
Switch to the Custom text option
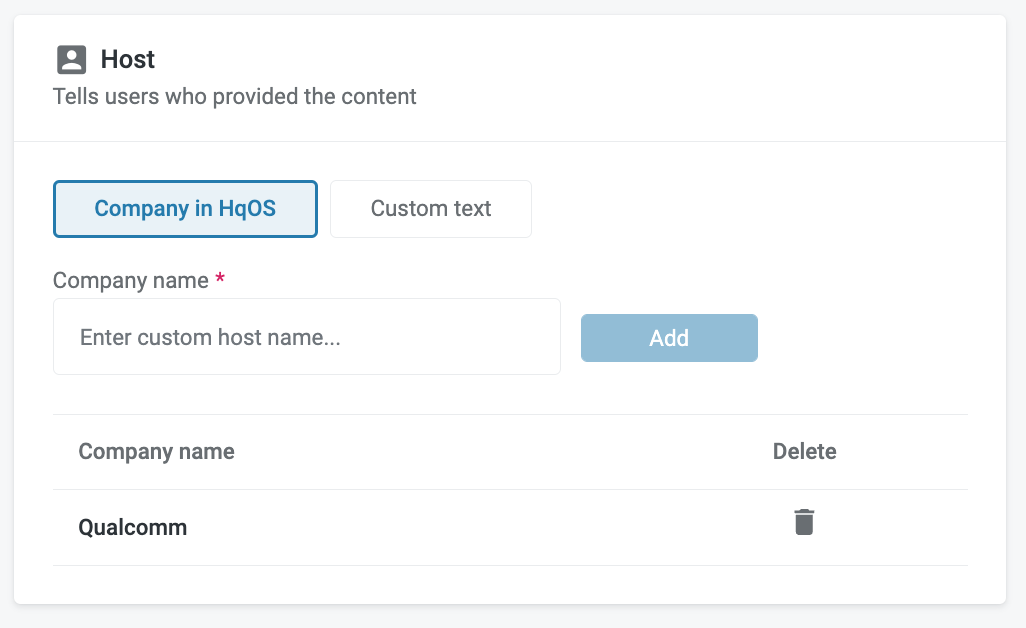[x=430, y=209]
